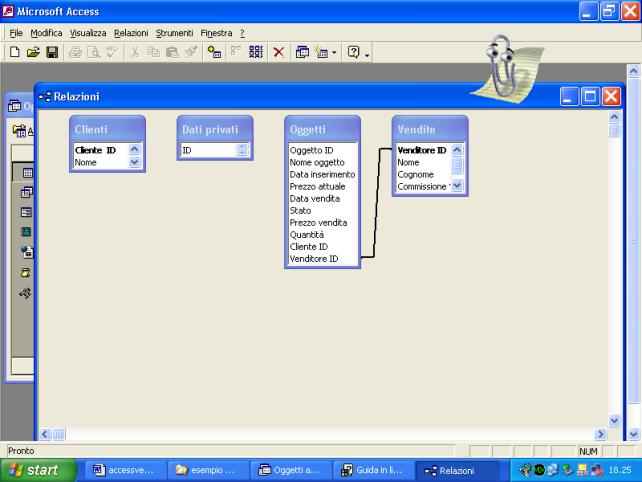Click the Cut scissors toolbar icon

click(x=135, y=52)
